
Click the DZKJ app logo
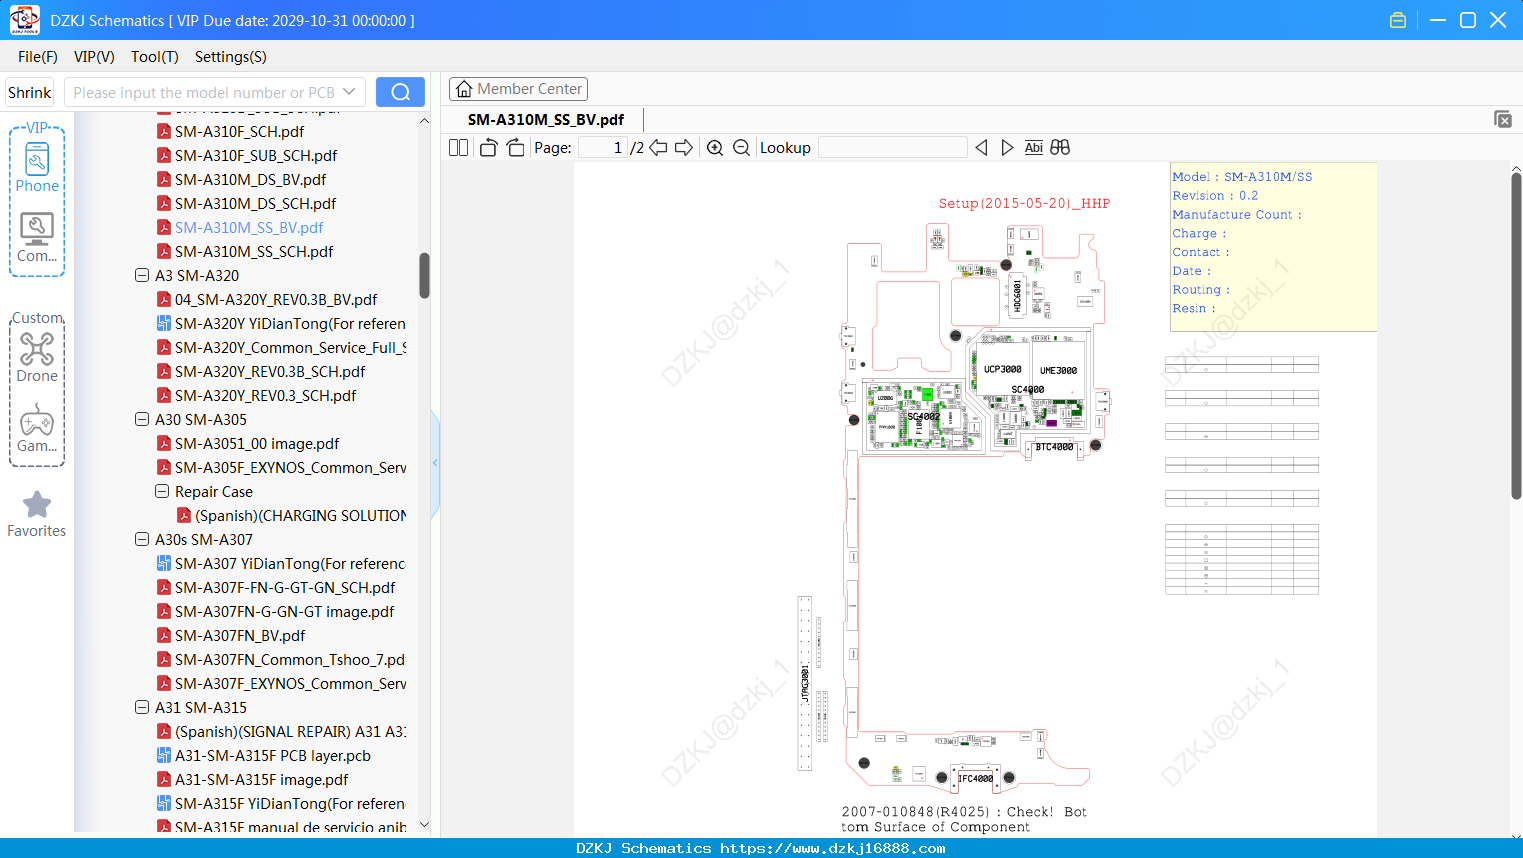[x=24, y=20]
